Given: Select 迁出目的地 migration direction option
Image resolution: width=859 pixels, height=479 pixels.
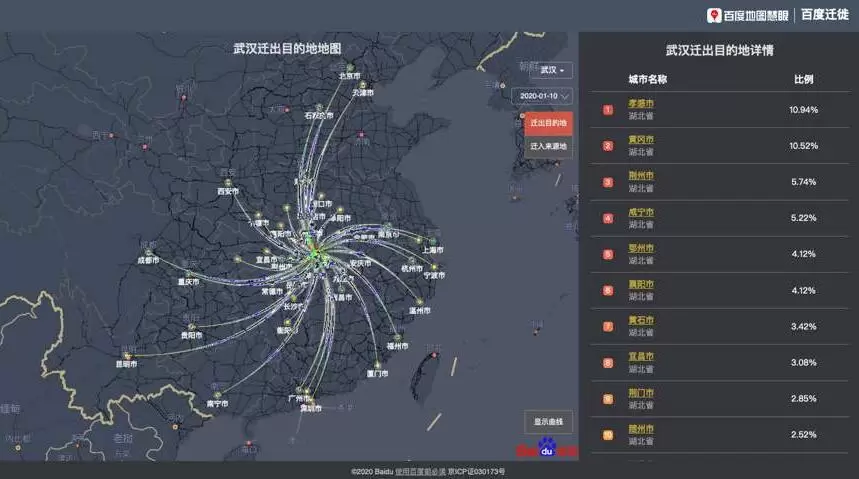Looking at the screenshot, I should pyautogui.click(x=548, y=123).
